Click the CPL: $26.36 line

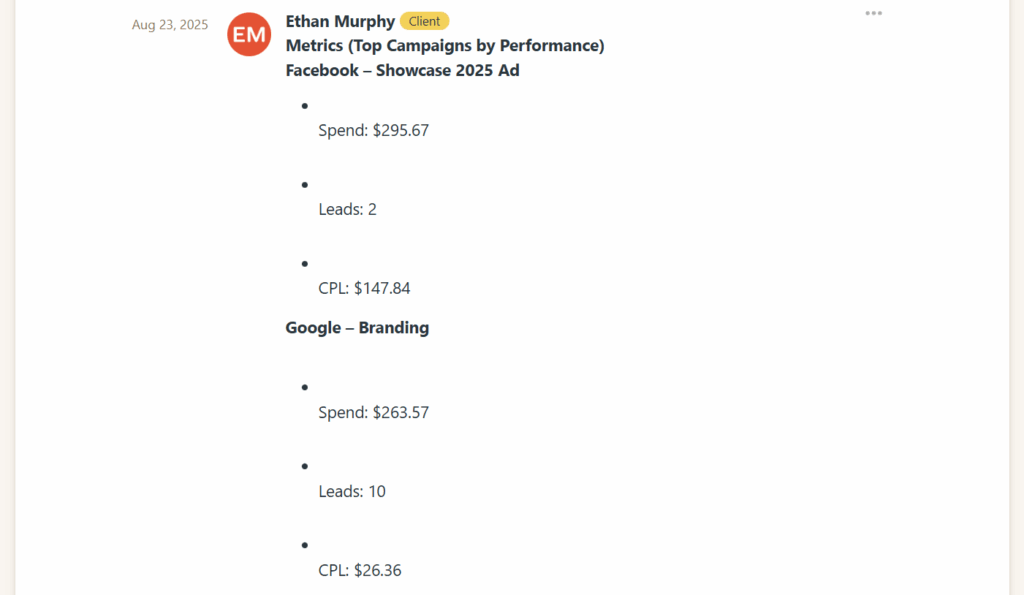[x=360, y=570]
